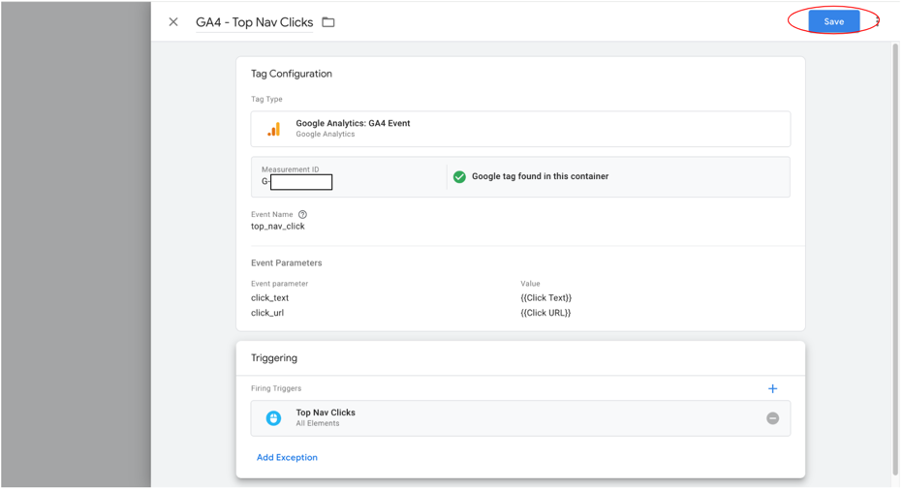Click Google tag found in this container
The width and height of the screenshot is (904, 490).
coord(540,176)
